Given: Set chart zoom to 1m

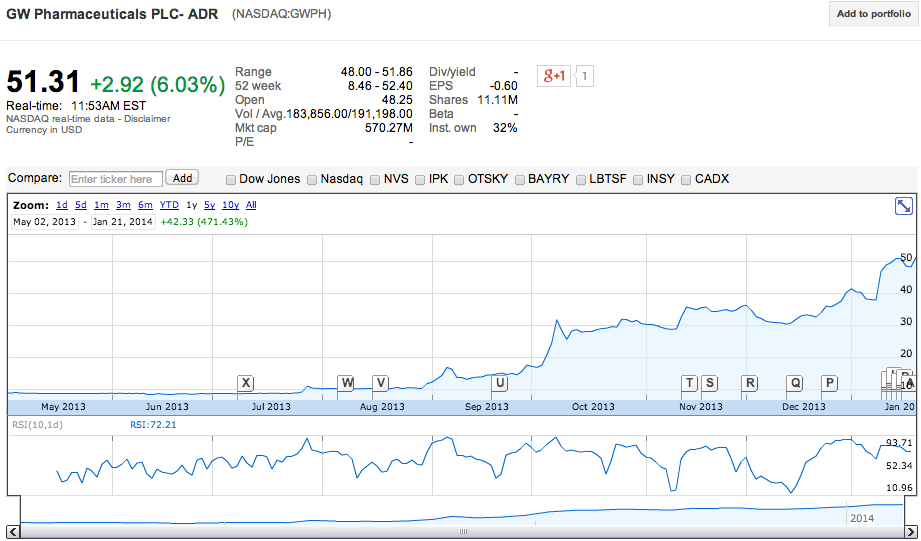Looking at the screenshot, I should pos(102,205).
